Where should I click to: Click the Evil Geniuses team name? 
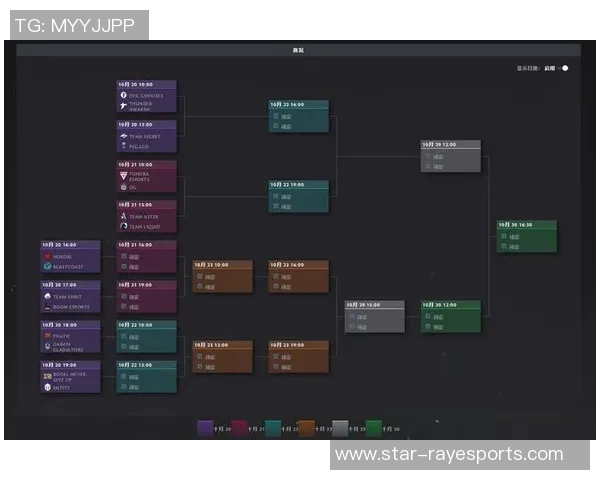tap(146, 96)
